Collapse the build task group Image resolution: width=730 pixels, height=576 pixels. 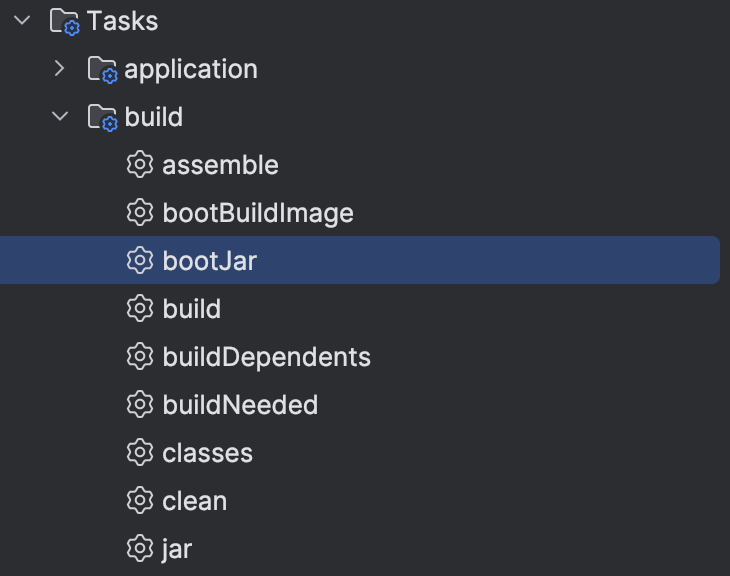pos(60,116)
